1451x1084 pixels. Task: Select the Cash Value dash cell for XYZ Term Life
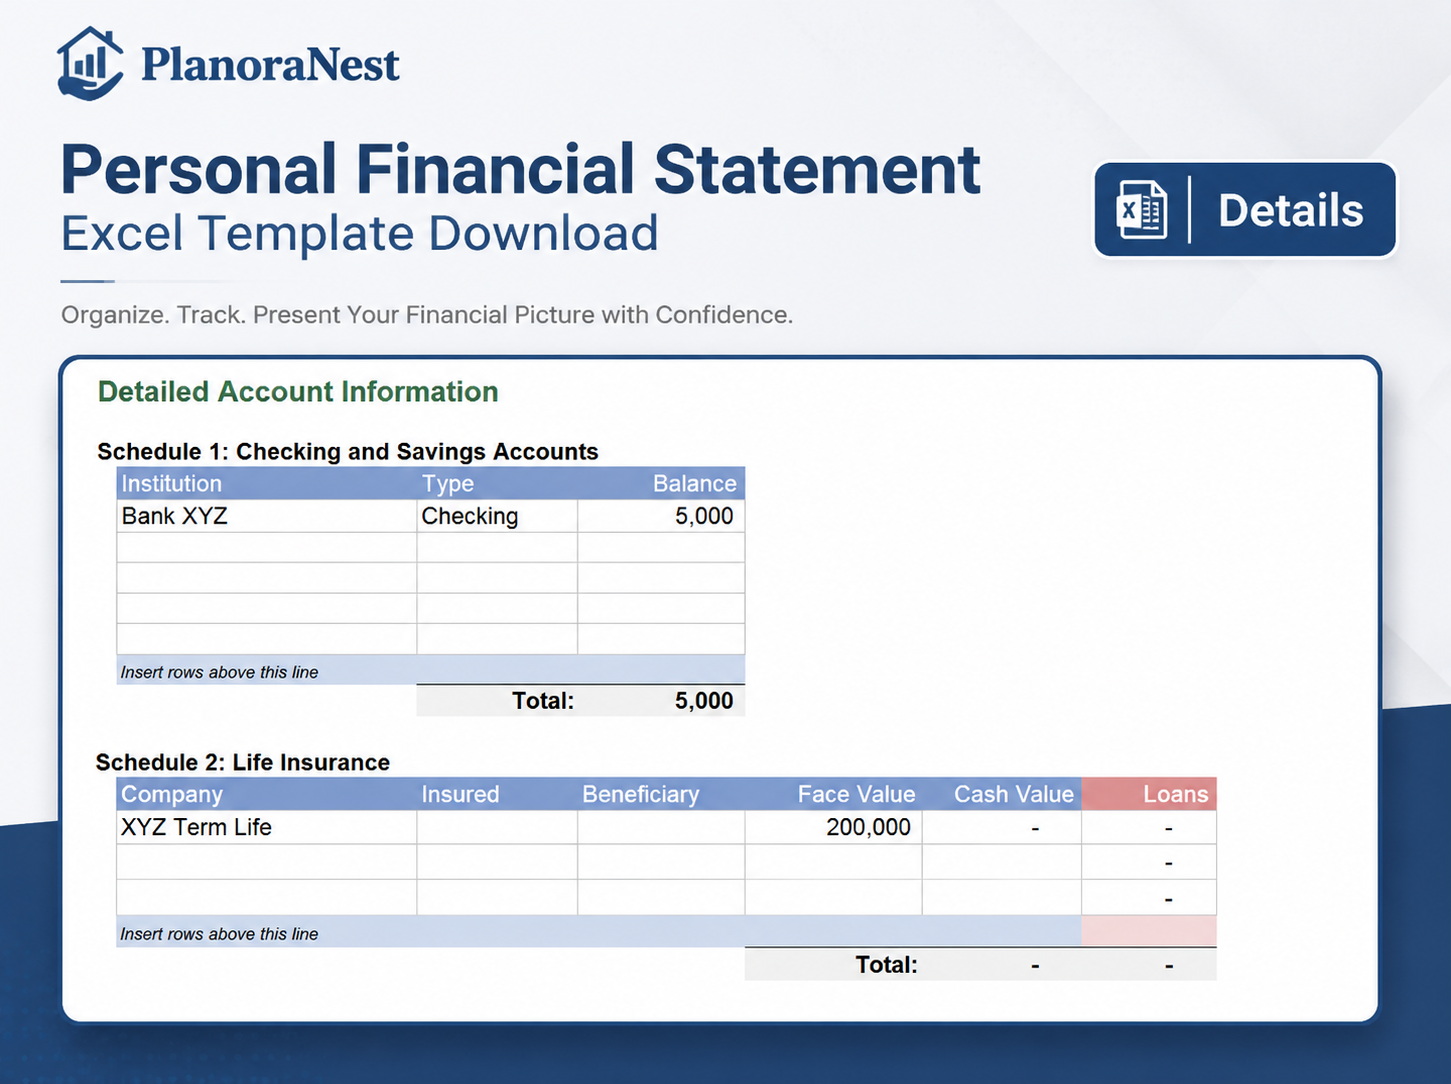[1001, 827]
